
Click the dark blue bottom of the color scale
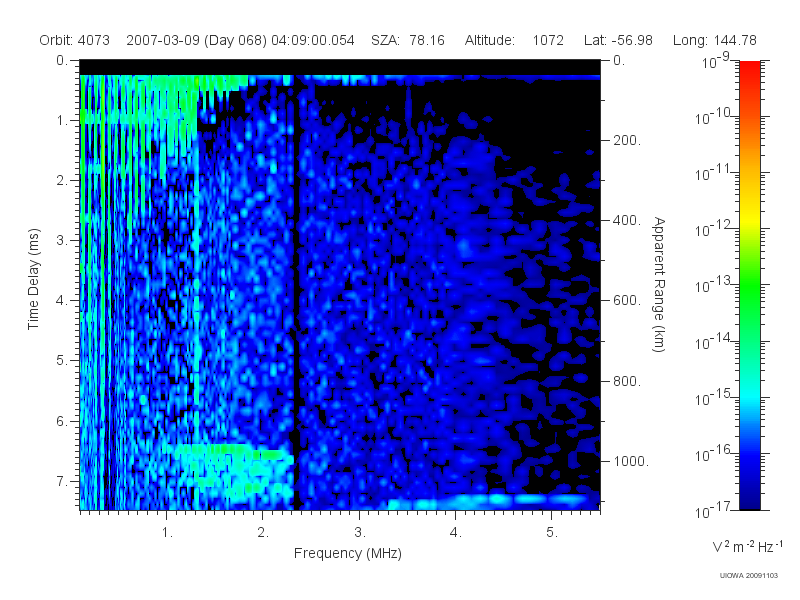749,500
